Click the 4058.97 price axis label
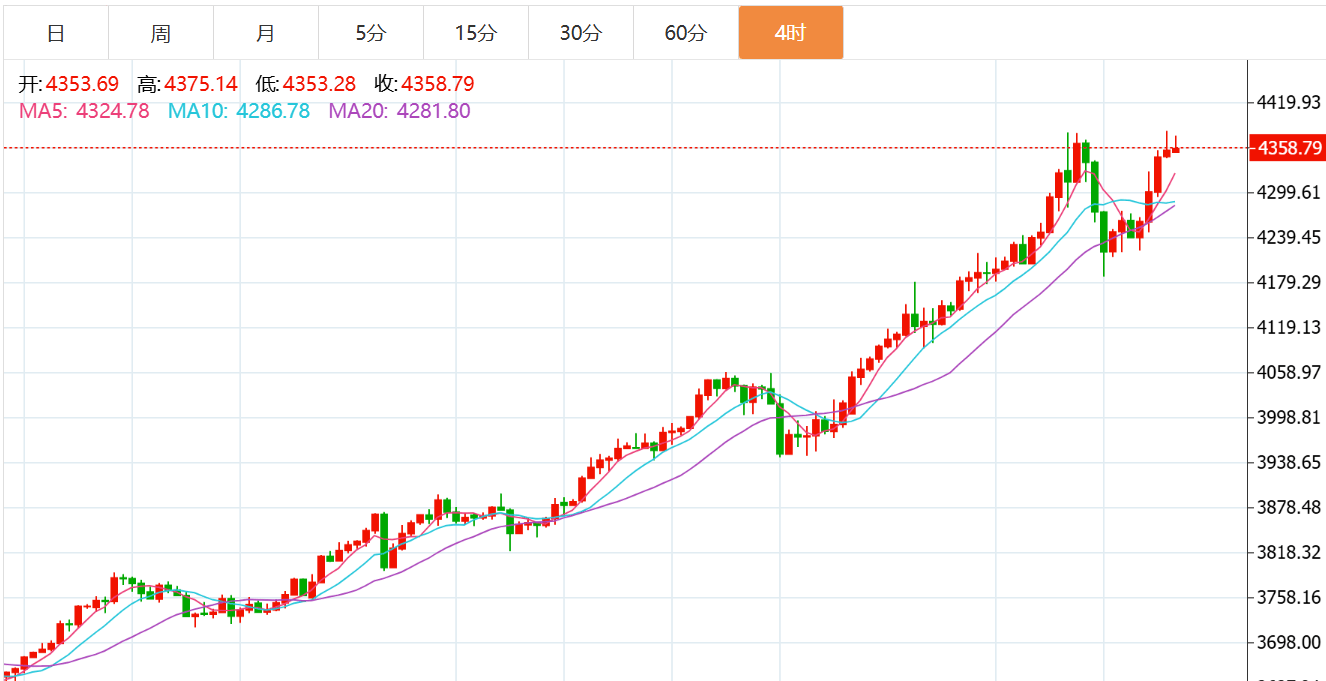Image resolution: width=1326 pixels, height=681 pixels. click(1288, 372)
